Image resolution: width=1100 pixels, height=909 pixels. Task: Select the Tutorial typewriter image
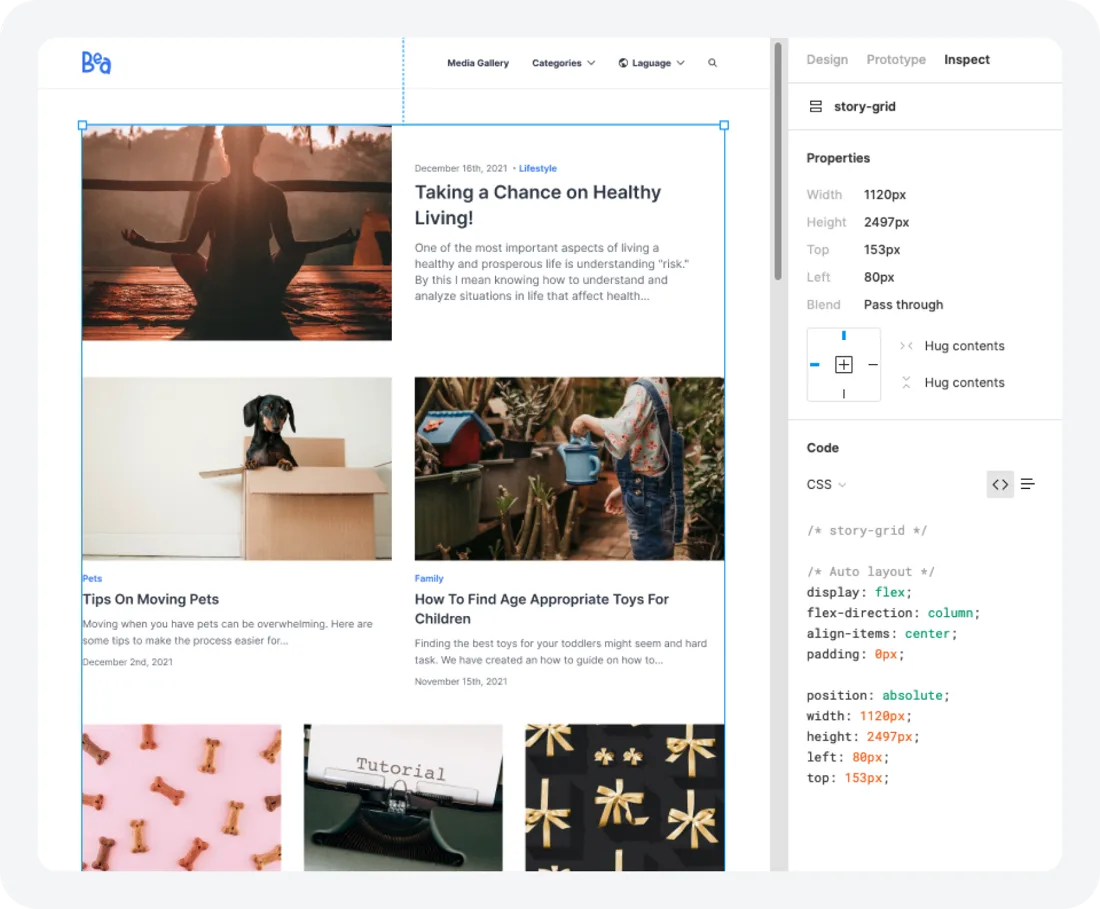(x=403, y=797)
